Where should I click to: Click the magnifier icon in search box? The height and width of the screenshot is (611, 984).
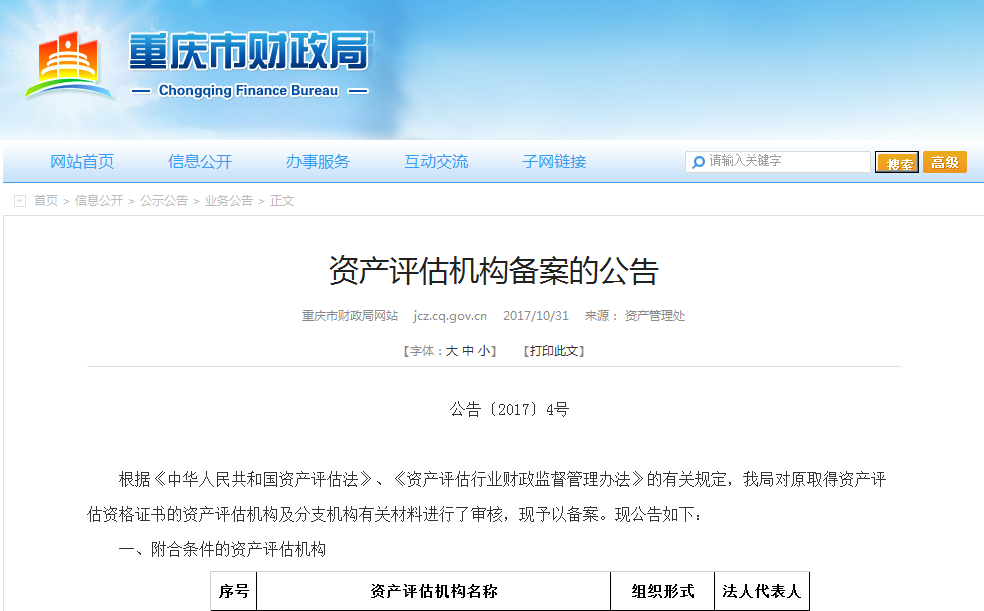pos(698,162)
